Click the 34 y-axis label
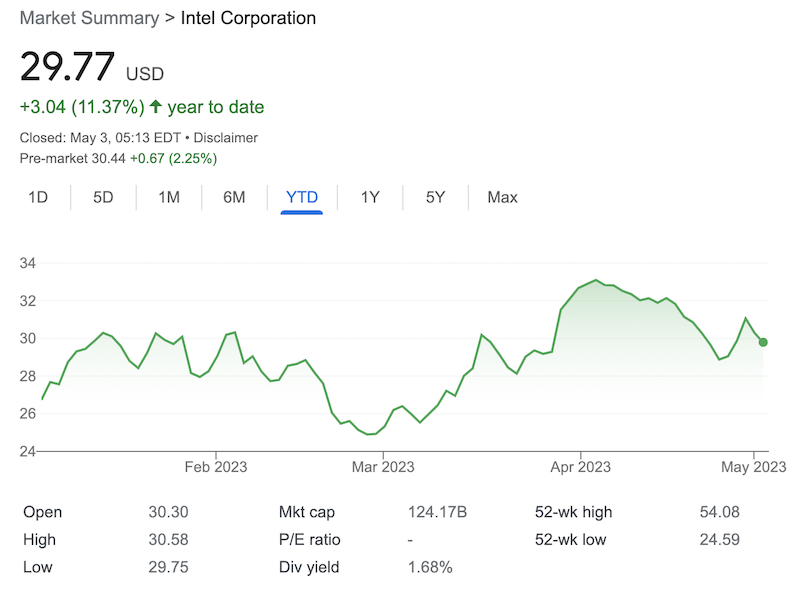Image resolution: width=800 pixels, height=599 pixels. [28, 263]
